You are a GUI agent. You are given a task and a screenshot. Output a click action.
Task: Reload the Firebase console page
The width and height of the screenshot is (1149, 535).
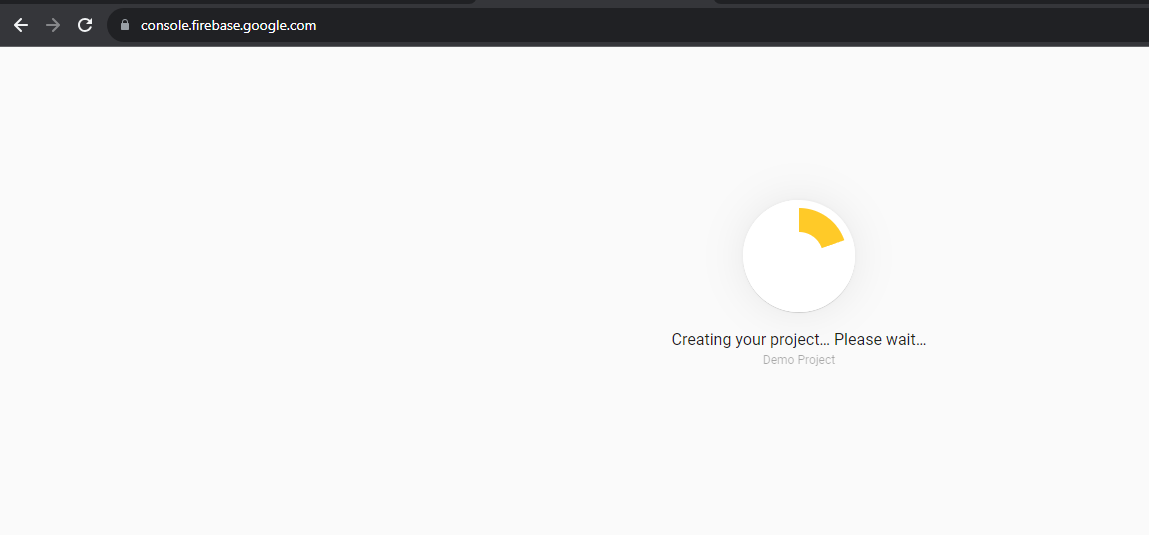(85, 25)
